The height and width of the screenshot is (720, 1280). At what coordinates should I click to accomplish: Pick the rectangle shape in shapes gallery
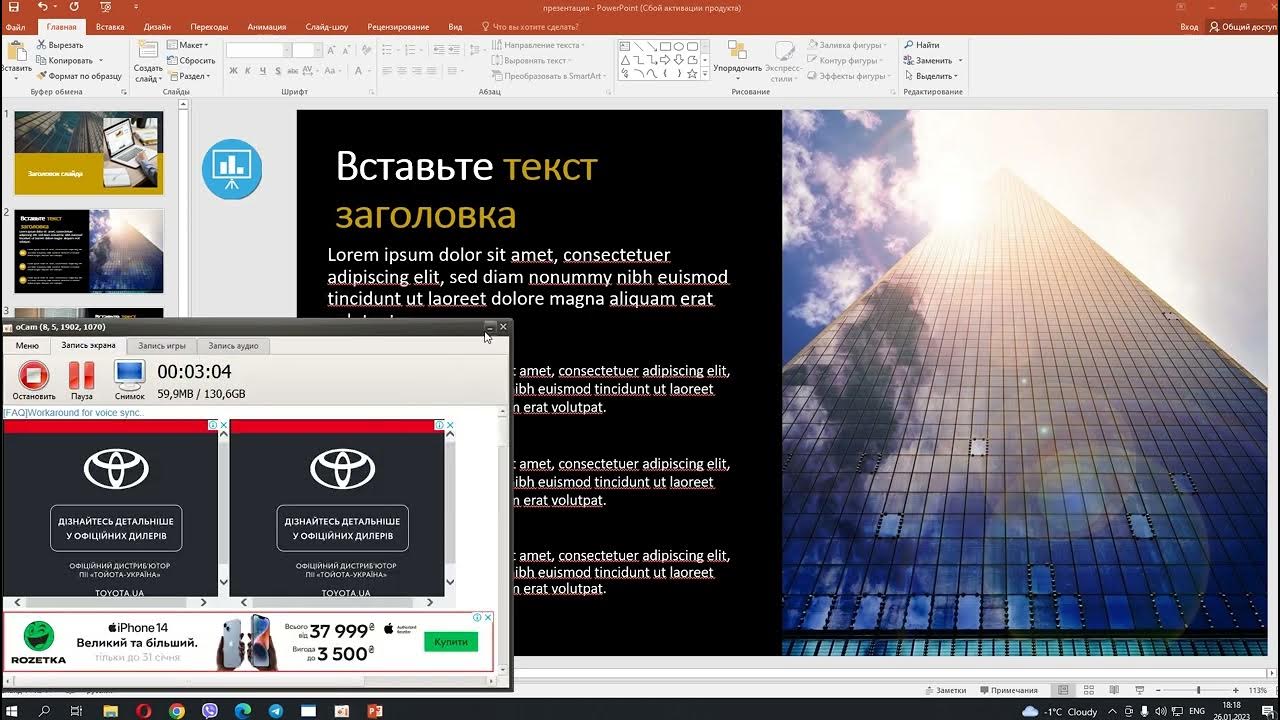point(665,46)
